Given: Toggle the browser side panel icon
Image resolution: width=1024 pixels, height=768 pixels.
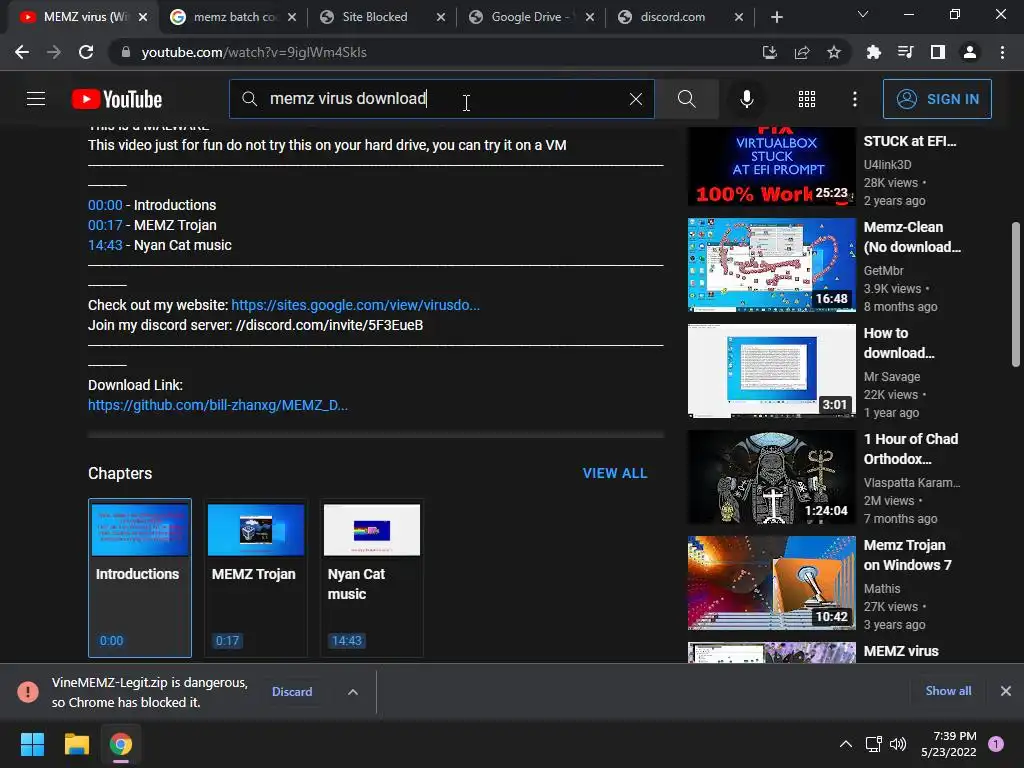Looking at the screenshot, I should tap(938, 52).
